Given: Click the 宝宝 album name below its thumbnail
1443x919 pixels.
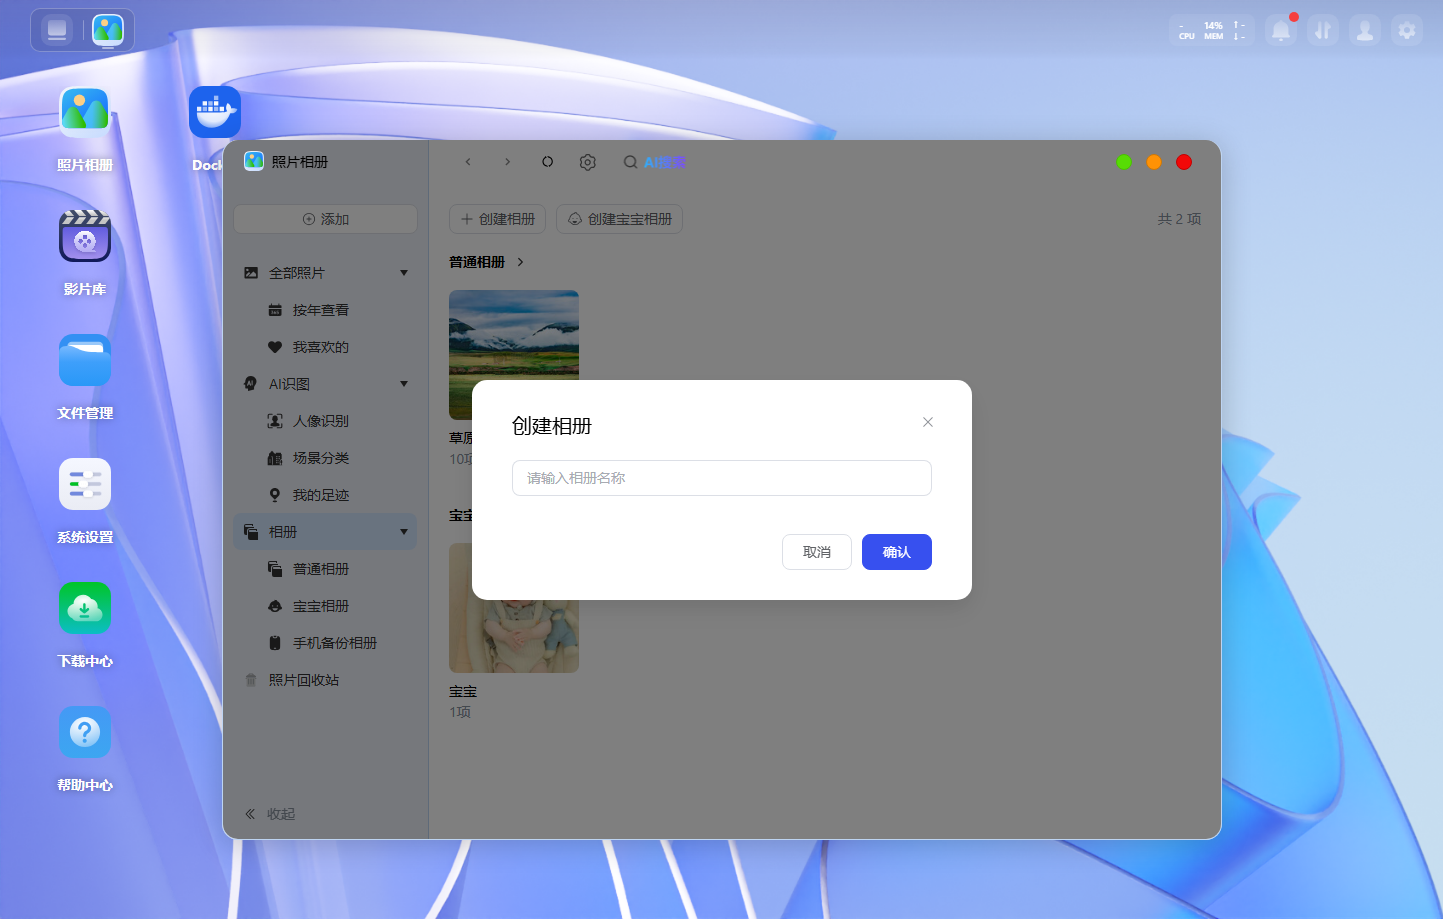Looking at the screenshot, I should click(463, 692).
